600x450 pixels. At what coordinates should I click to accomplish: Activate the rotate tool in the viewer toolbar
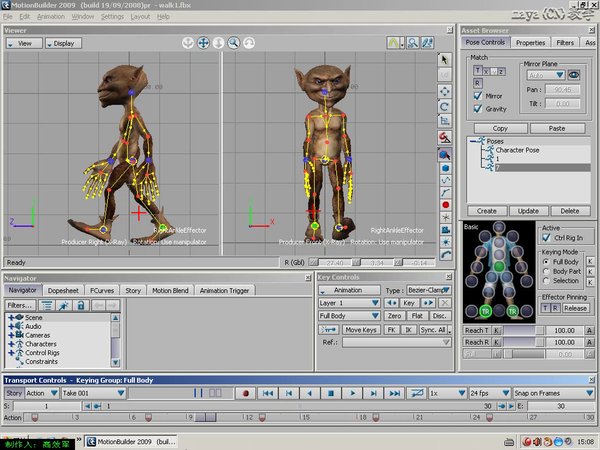click(444, 106)
